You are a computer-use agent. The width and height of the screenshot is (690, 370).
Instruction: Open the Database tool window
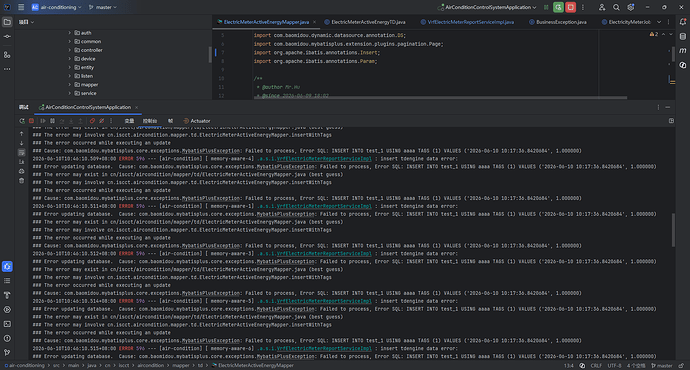683,37
